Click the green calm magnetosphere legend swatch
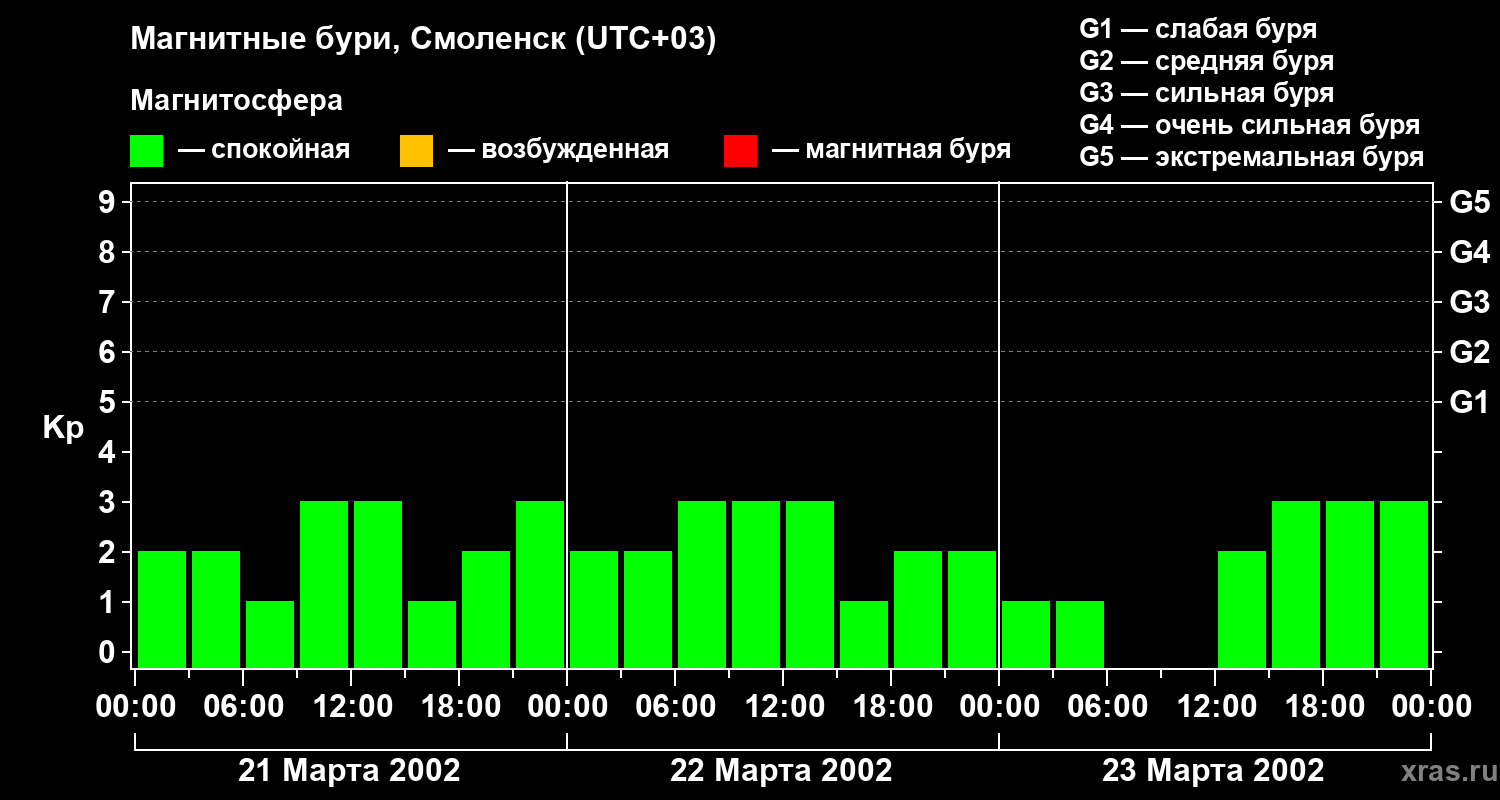Viewport: 1500px width, 800px height. (x=147, y=151)
